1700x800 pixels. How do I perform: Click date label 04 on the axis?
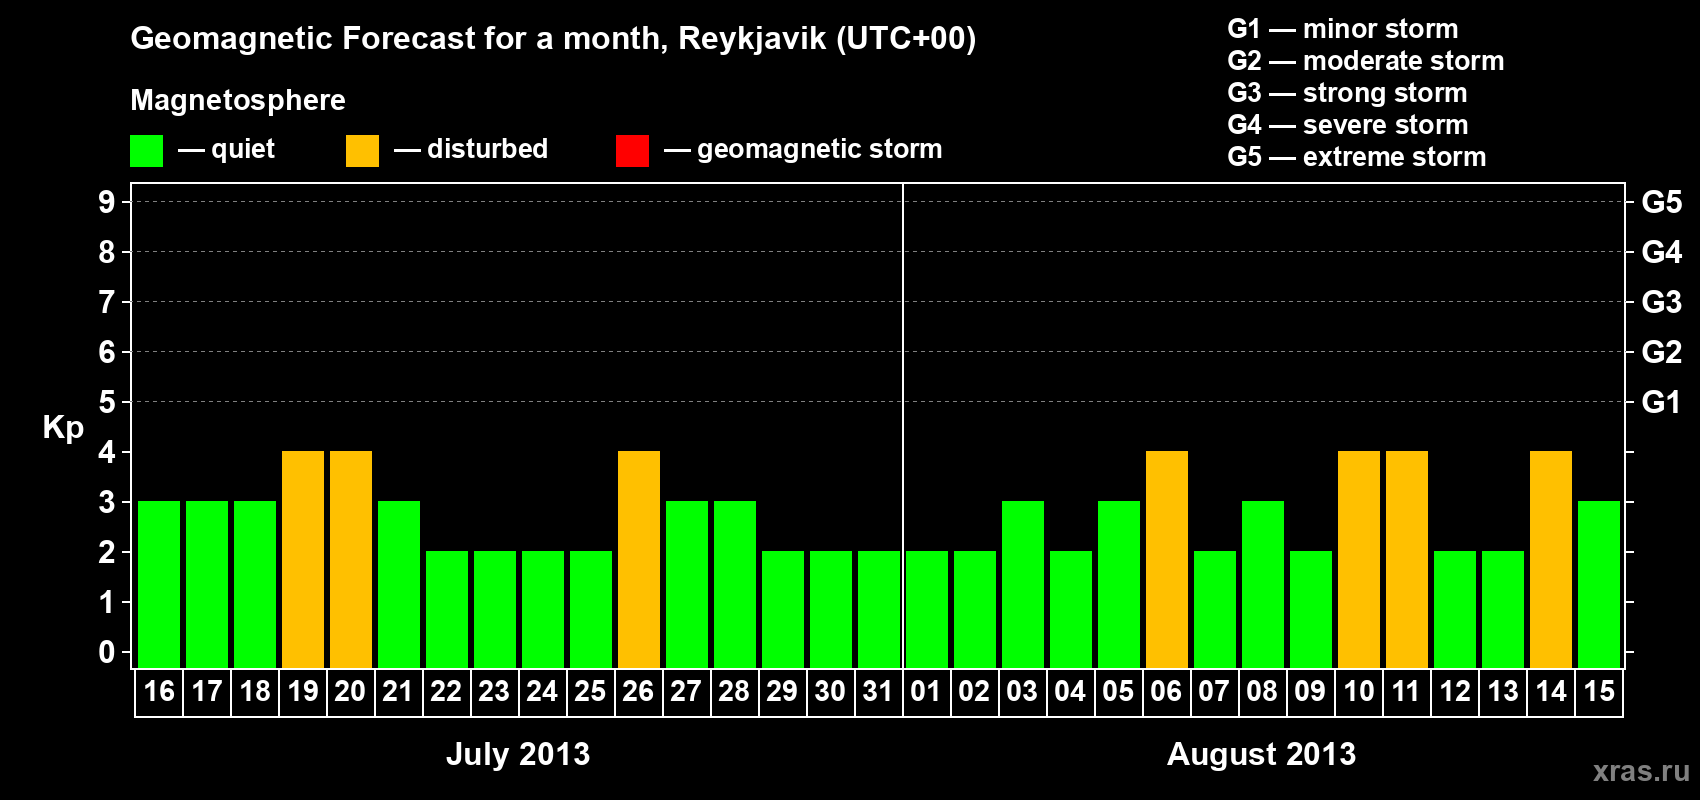[1071, 691]
